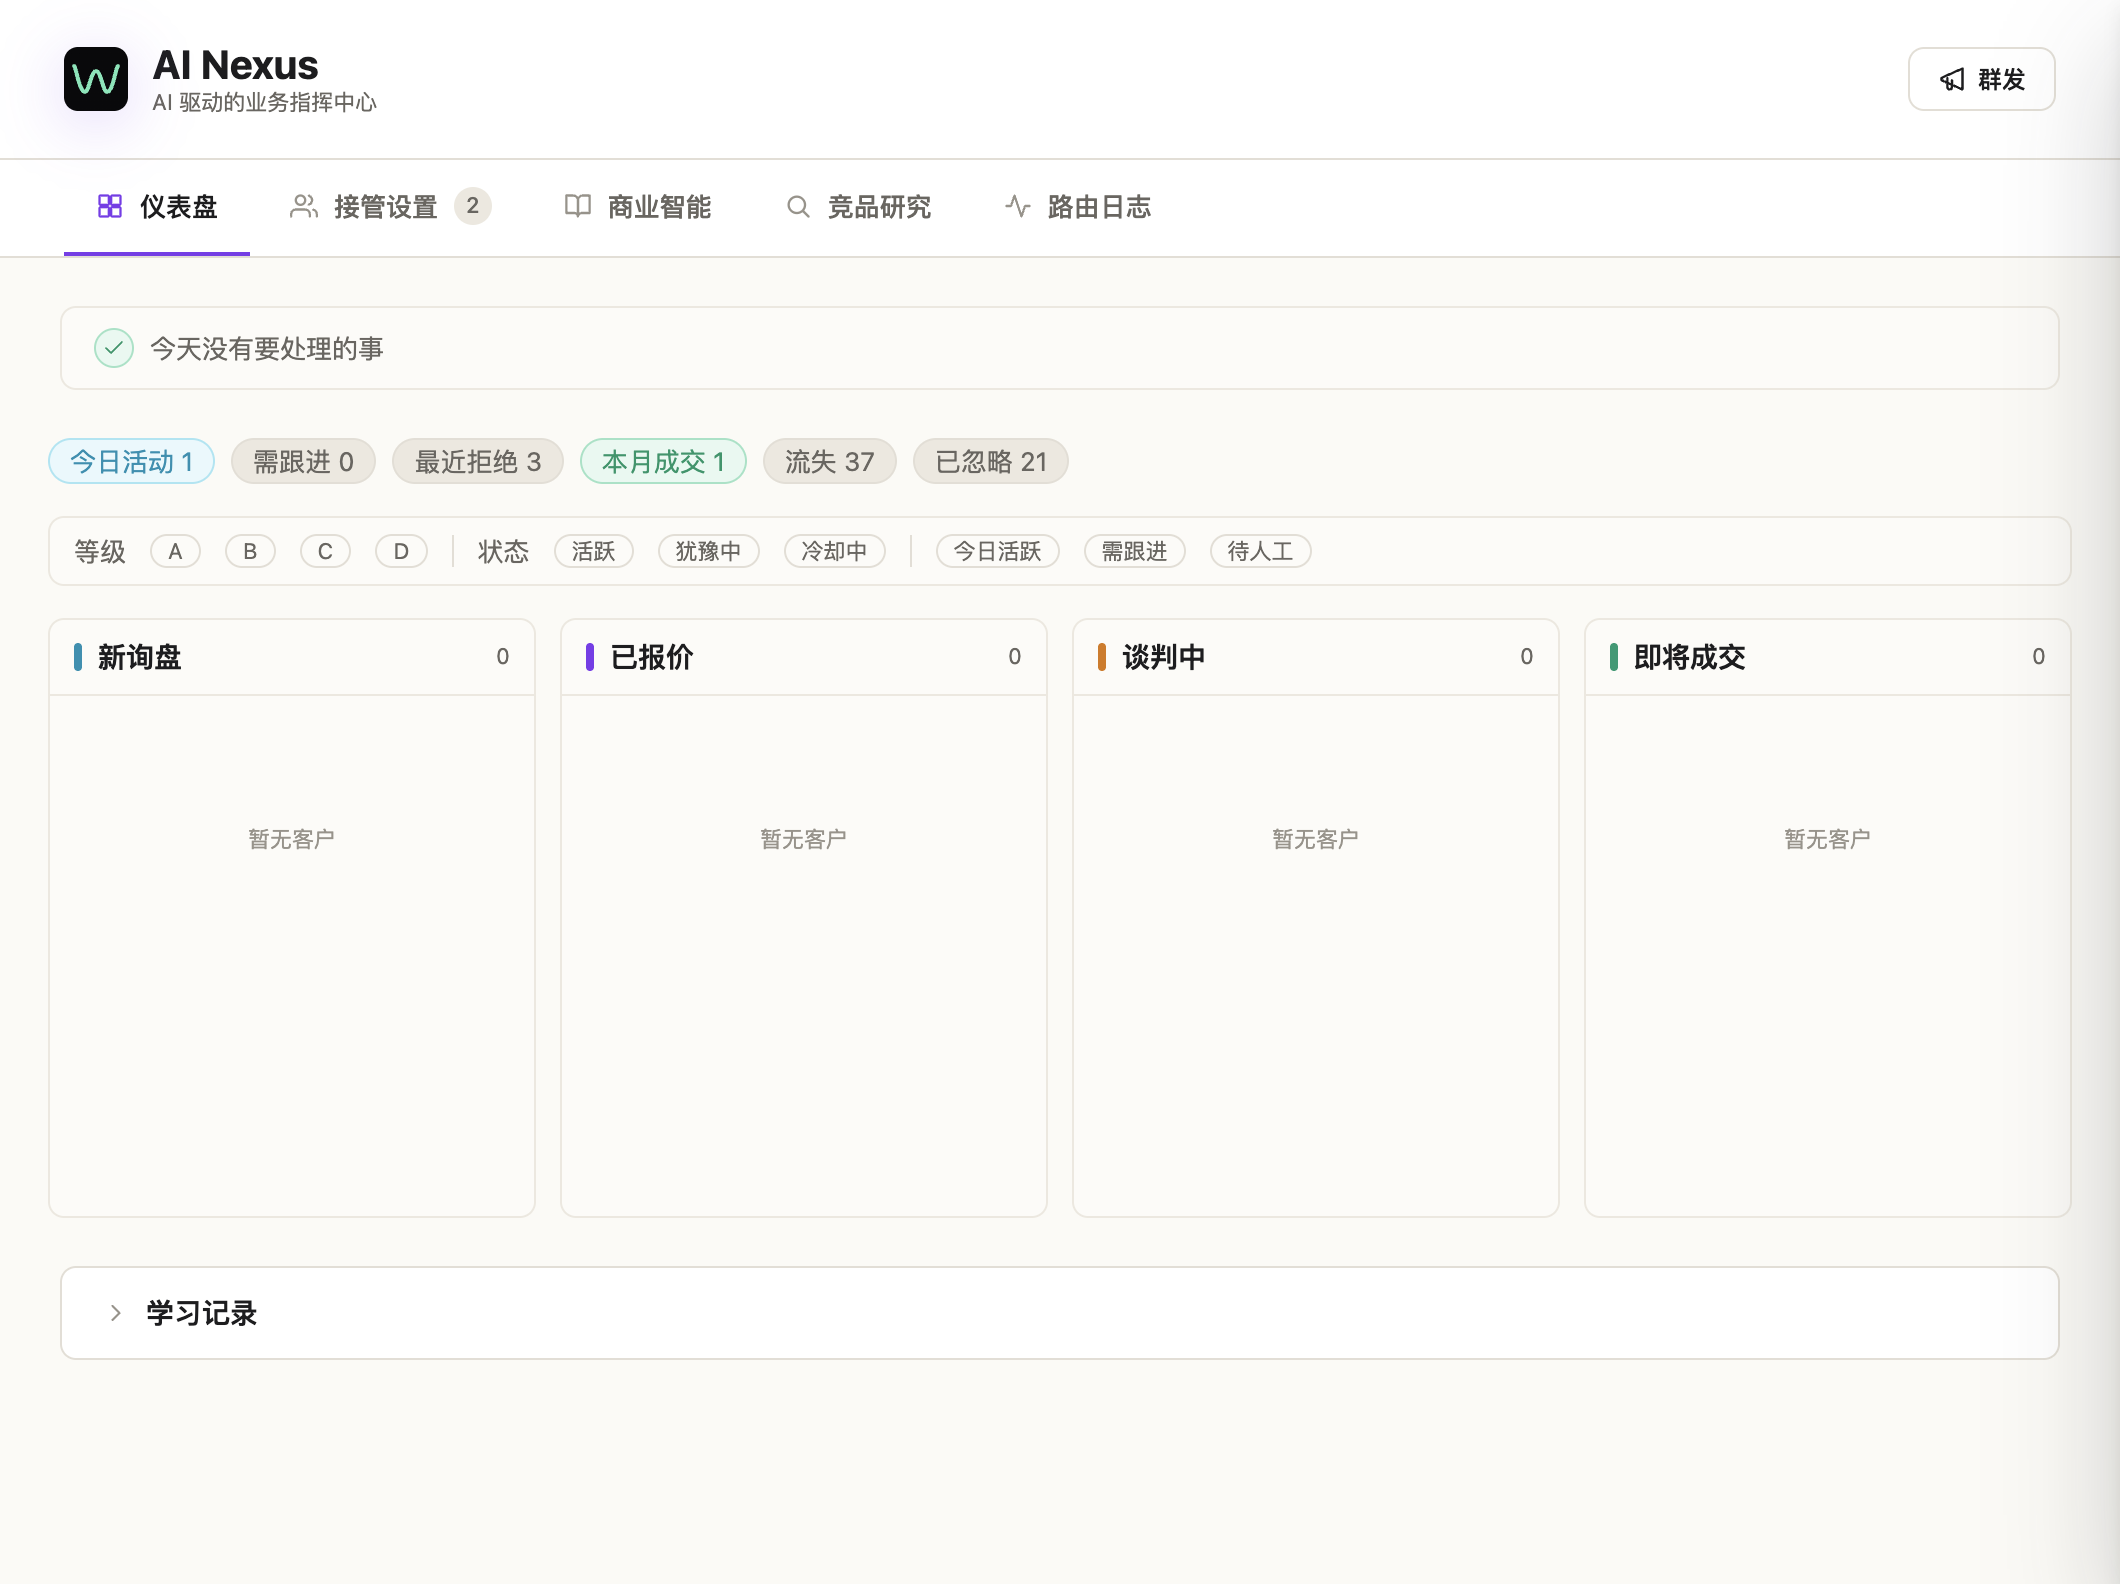Screen dimensions: 2120x1584
Task: Click 暂无客户 text in 即将成交 column
Action: [1828, 839]
